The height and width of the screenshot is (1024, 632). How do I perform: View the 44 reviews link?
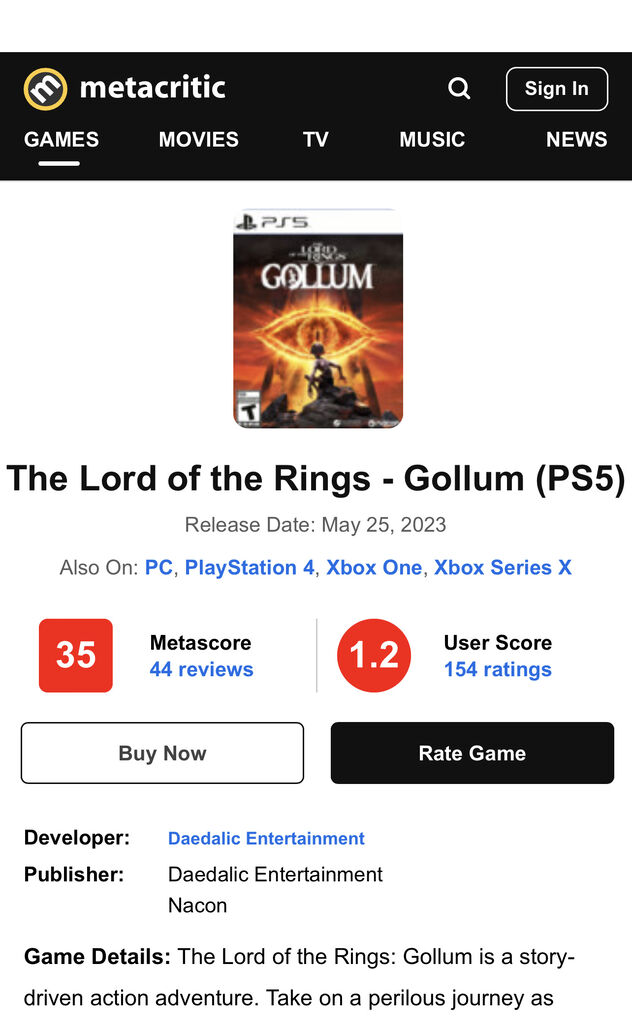(201, 669)
